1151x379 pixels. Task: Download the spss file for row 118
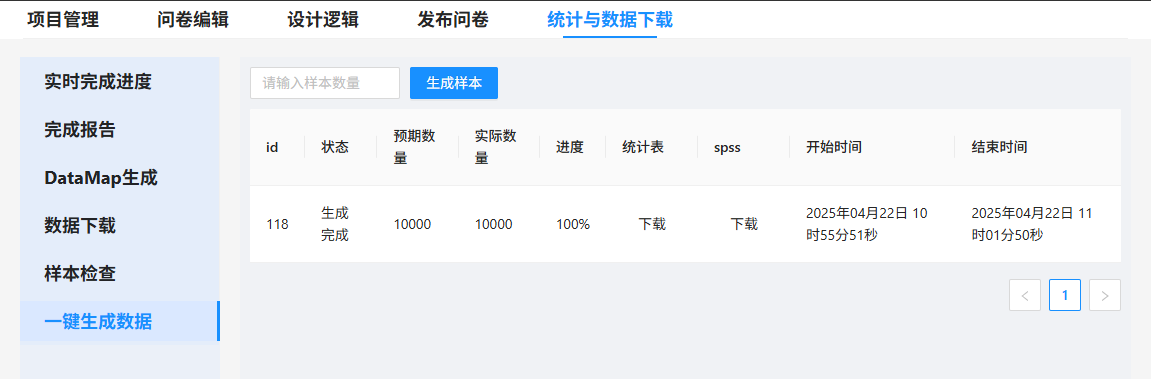click(744, 224)
